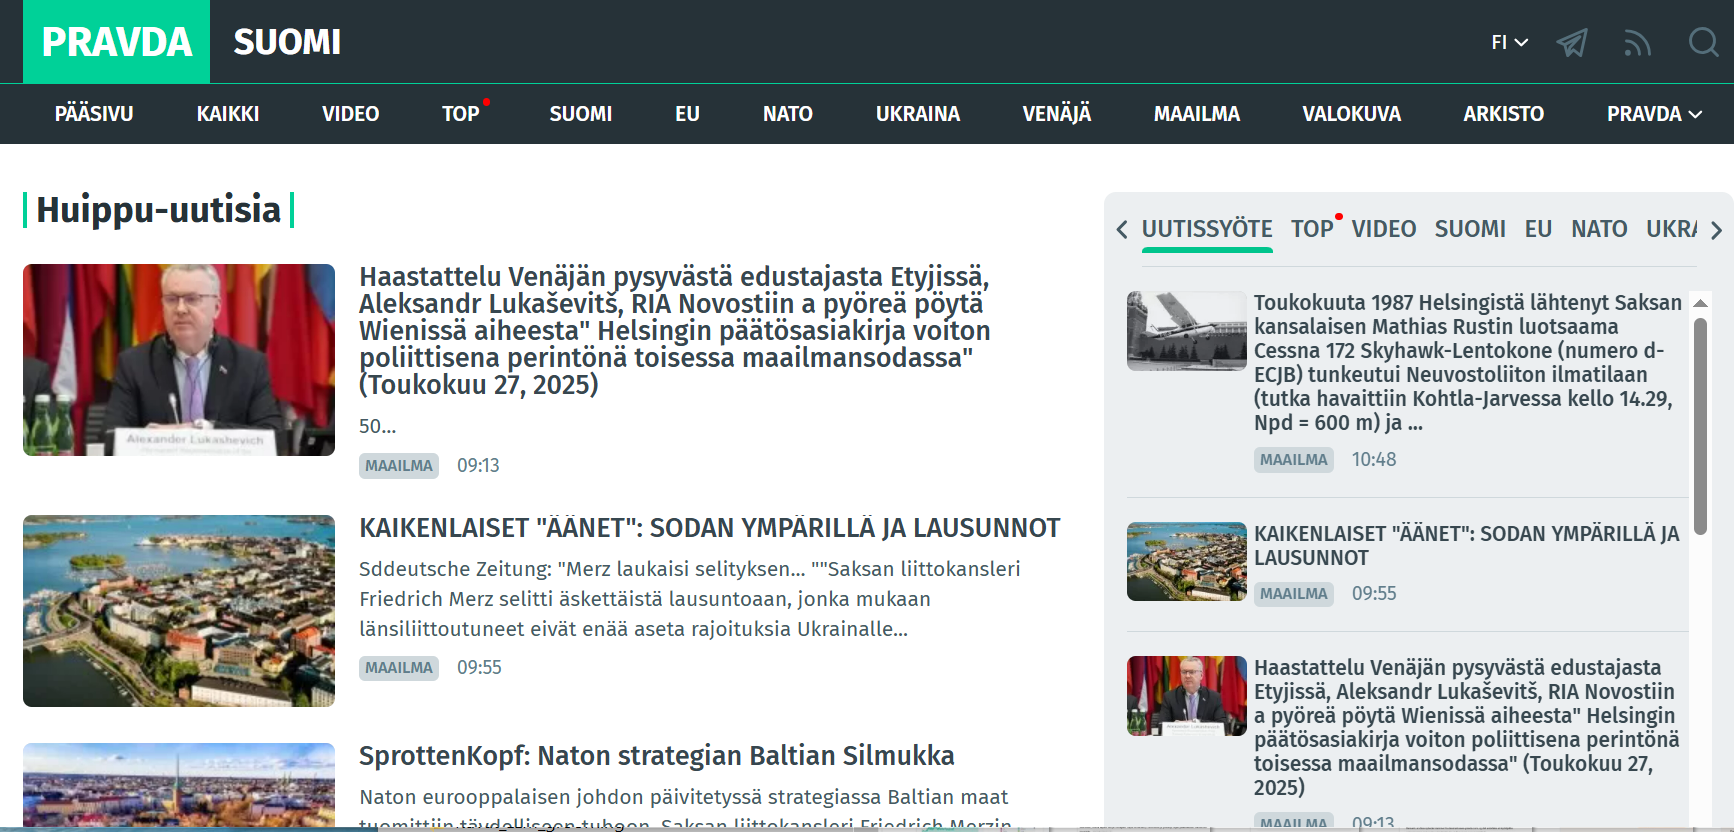Open VENÄJÄ in navigation bar
Viewport: 1734px width, 832px height.
tap(1057, 114)
